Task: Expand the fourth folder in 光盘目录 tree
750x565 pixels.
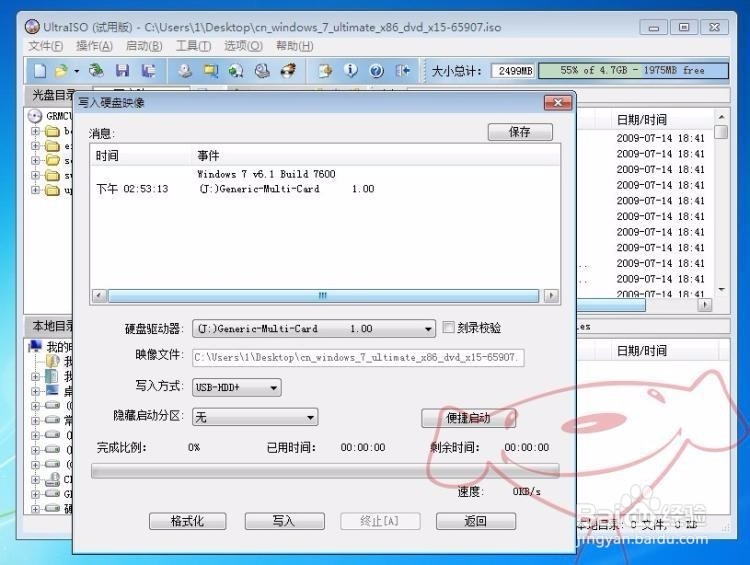Action: 35,175
